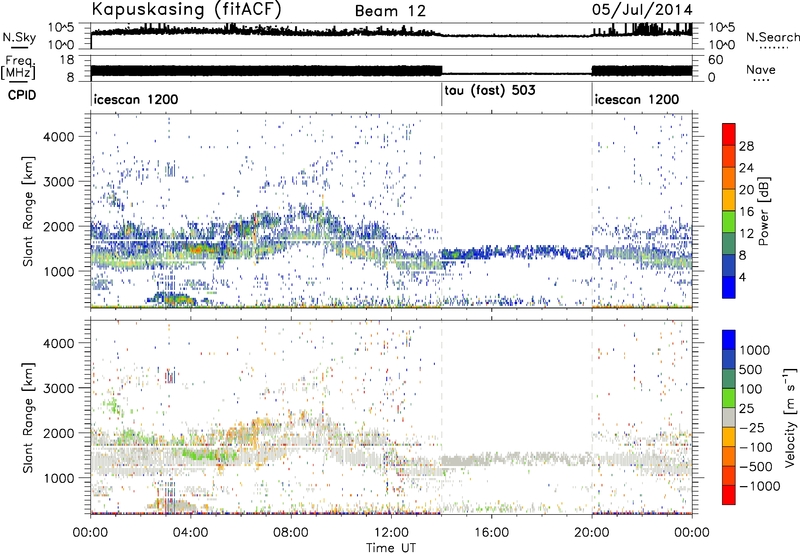Pick the light green 12–16 dB power swatch
Image resolution: width=800 pixels, height=554 pixels.
[x=729, y=222]
